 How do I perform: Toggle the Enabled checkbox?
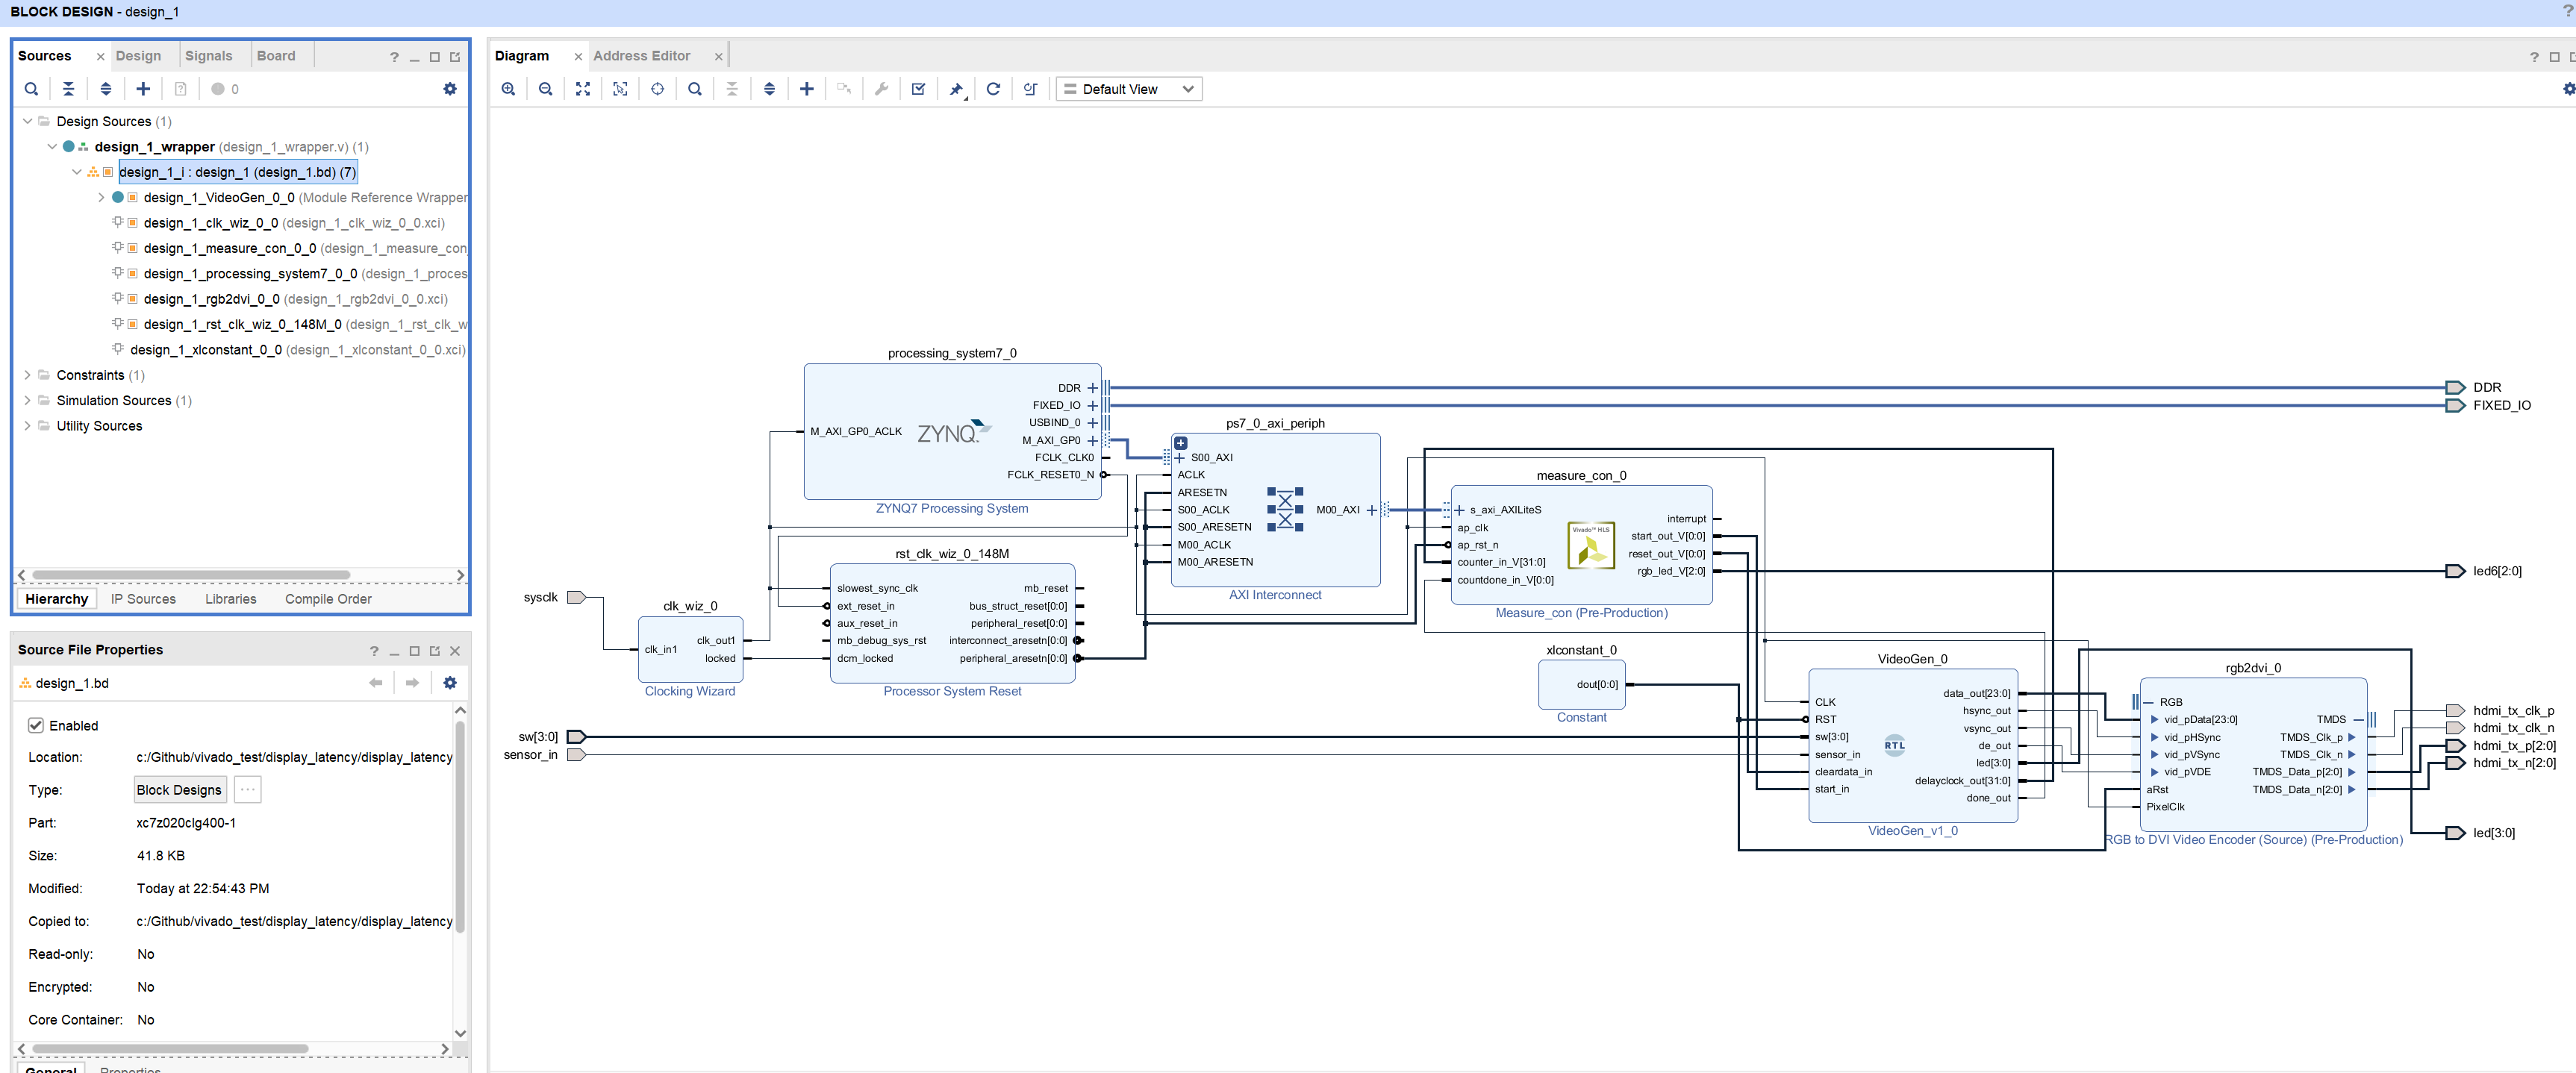(x=36, y=725)
